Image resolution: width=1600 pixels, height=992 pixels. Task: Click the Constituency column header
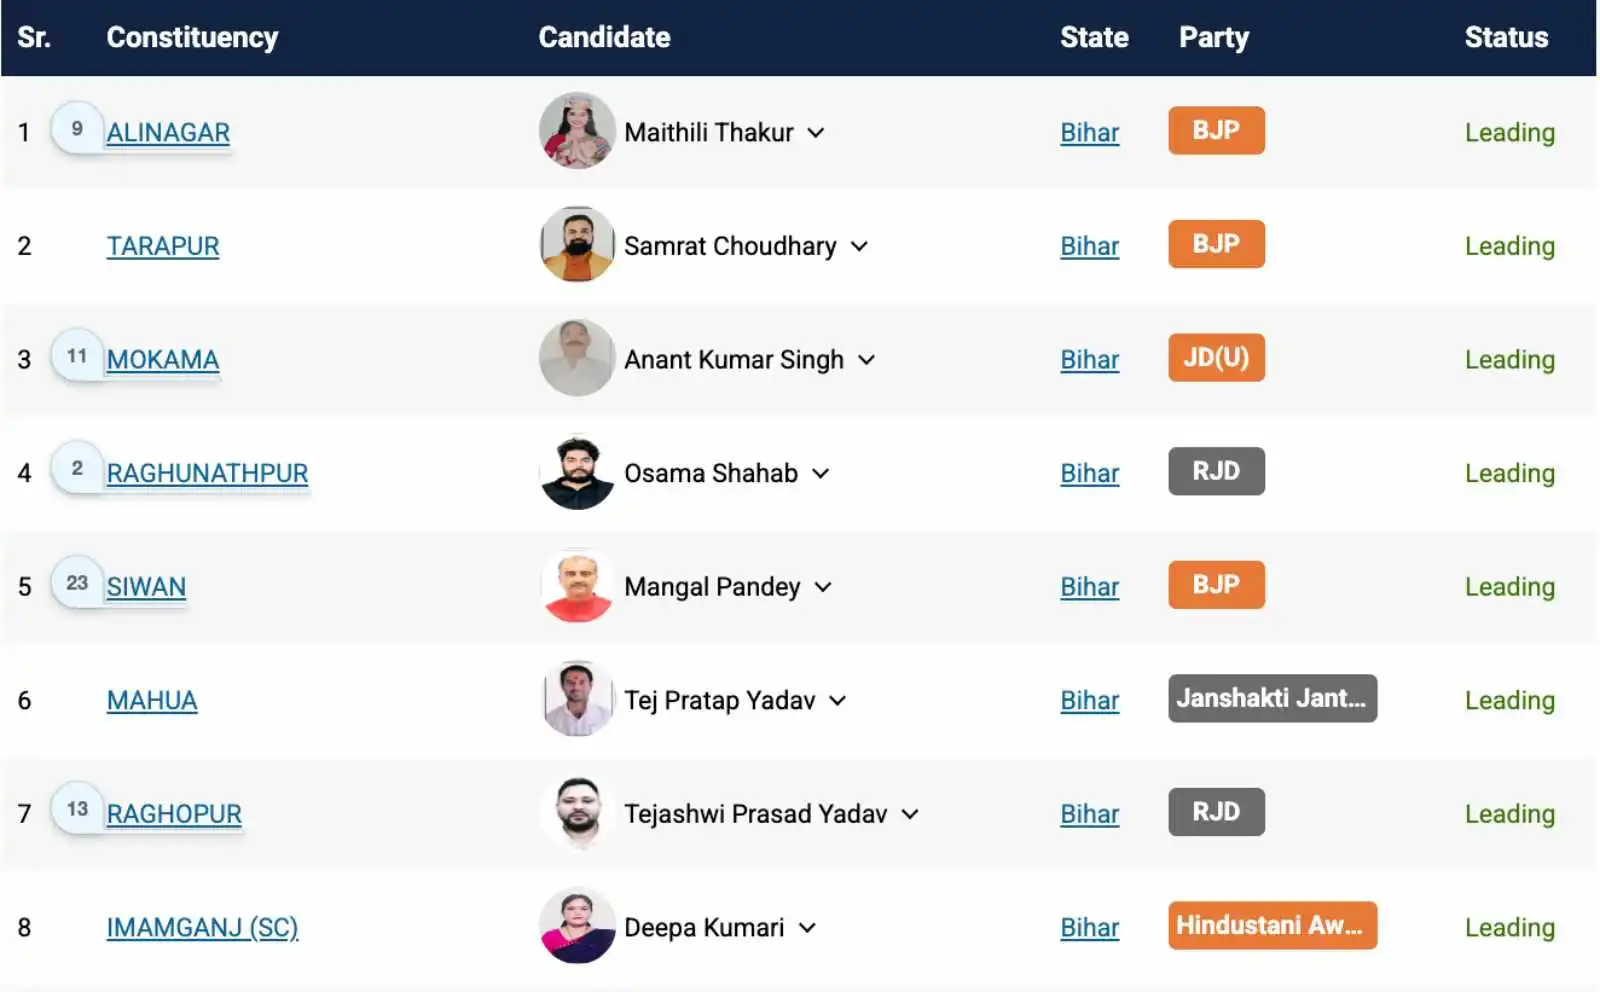tap(192, 37)
